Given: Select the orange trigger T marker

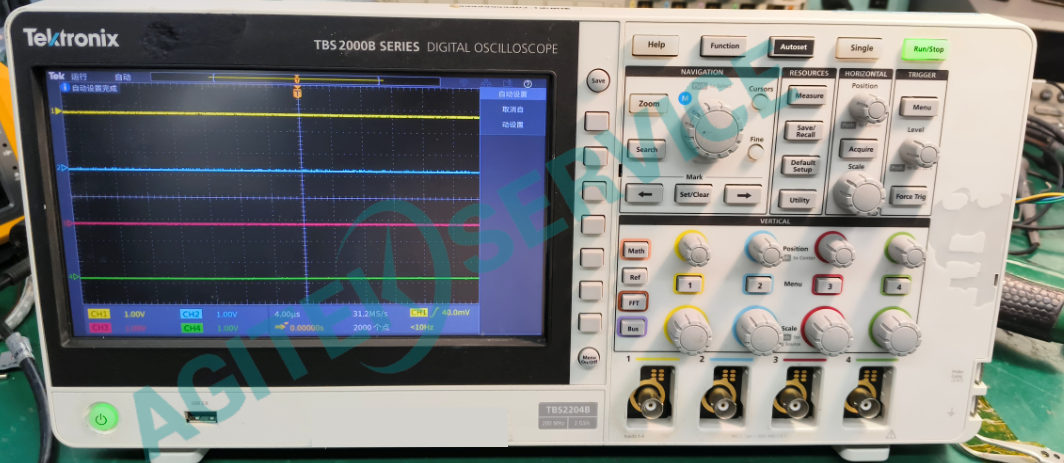Looking at the screenshot, I should tap(297, 92).
